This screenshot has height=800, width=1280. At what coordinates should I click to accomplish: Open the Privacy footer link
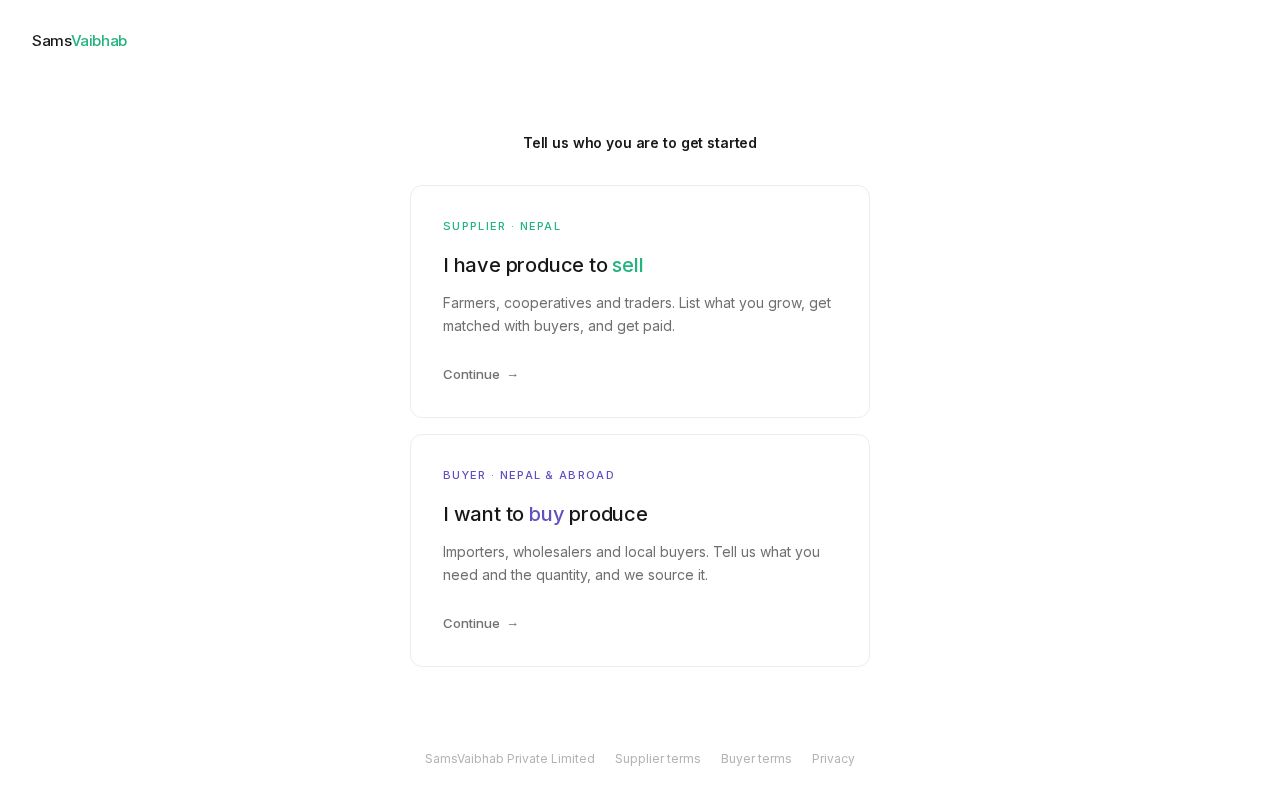tap(833, 759)
